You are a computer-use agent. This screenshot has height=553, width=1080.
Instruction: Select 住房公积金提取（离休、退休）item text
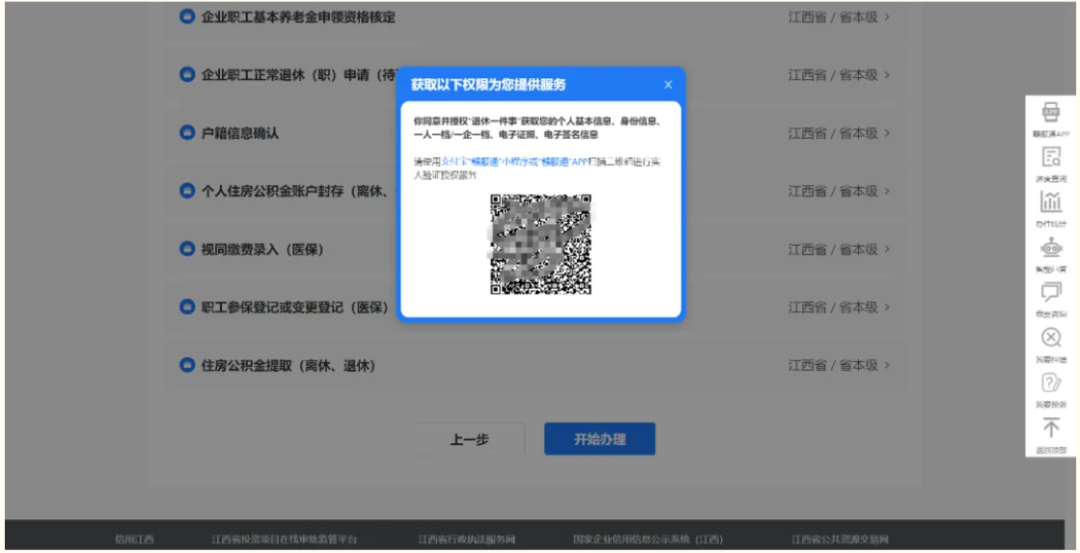pos(288,365)
